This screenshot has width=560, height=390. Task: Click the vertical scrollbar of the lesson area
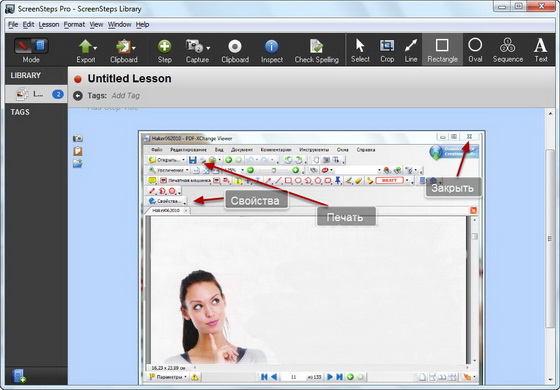point(550,238)
